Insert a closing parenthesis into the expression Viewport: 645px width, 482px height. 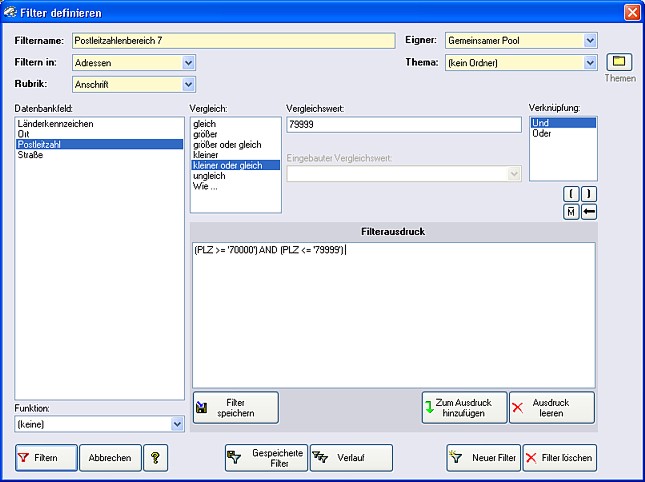pos(589,192)
